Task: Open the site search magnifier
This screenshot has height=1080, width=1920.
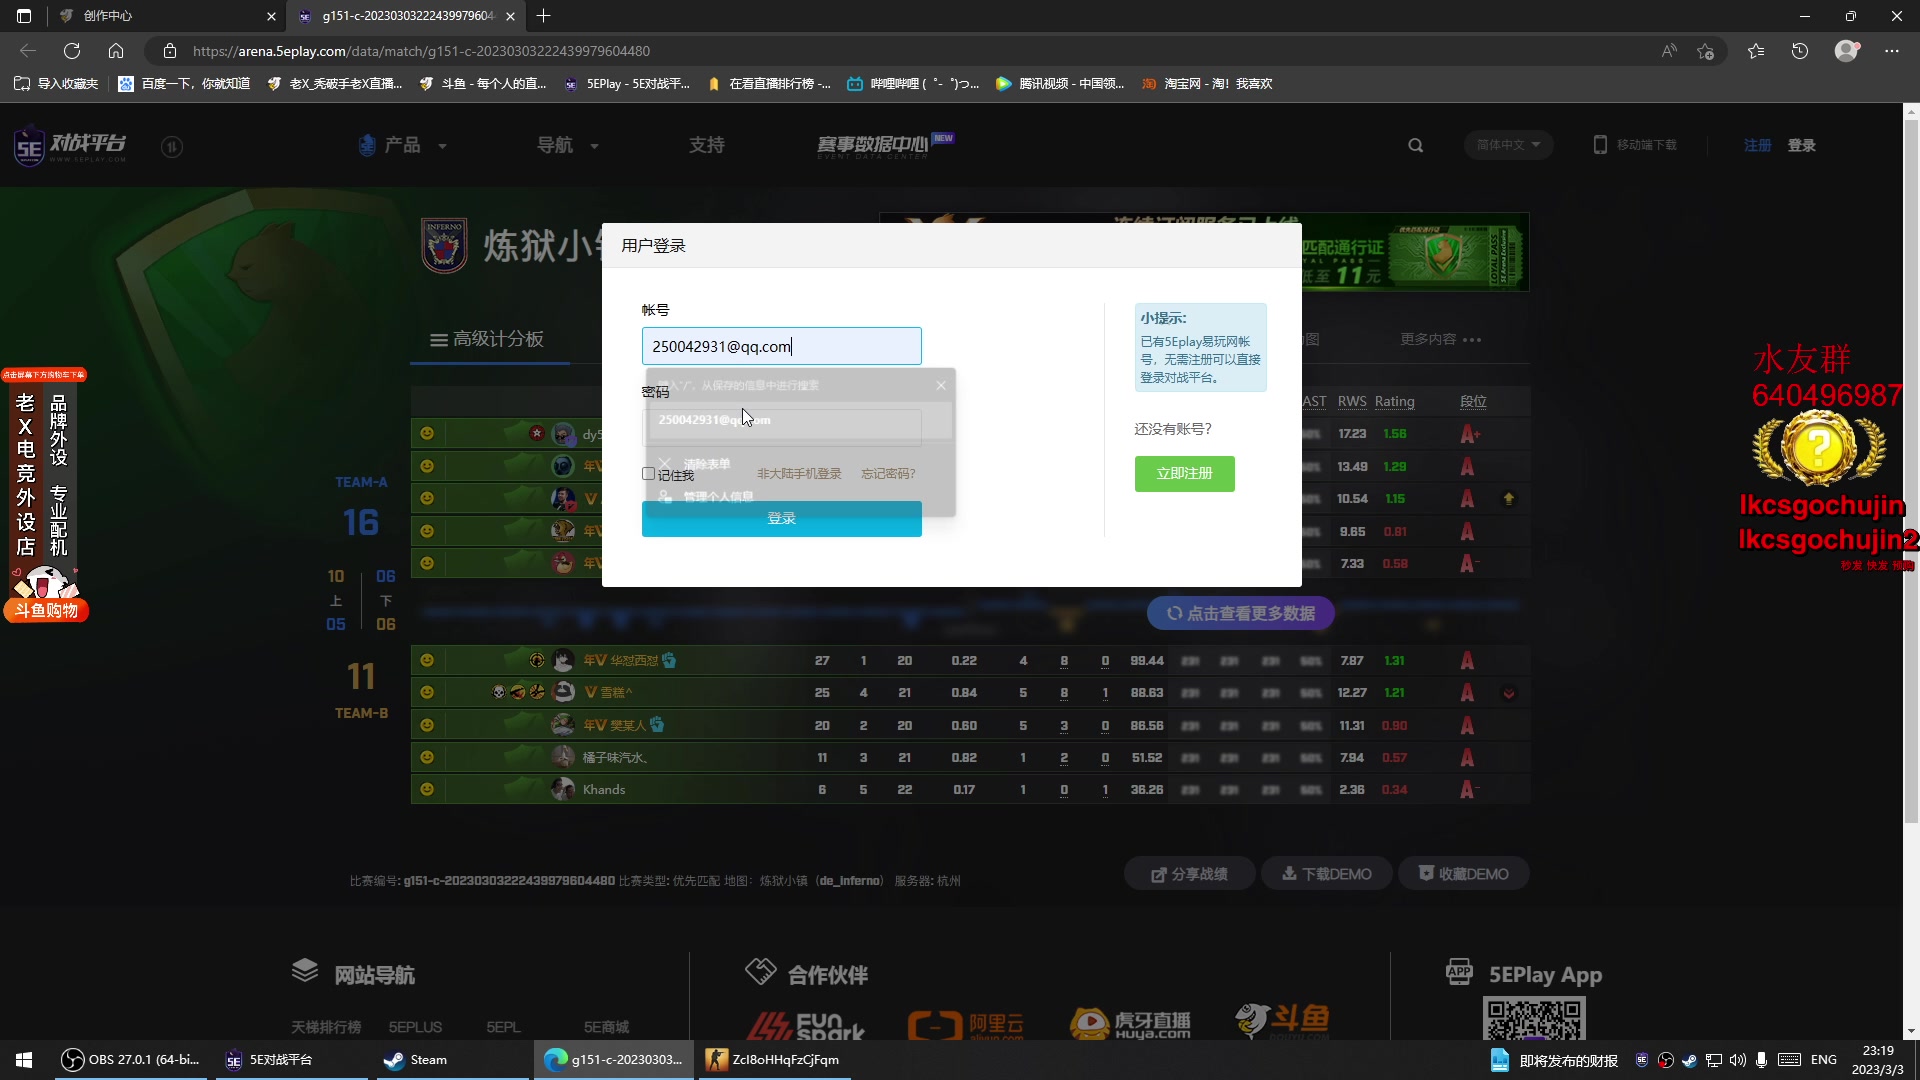Action: point(1416,145)
